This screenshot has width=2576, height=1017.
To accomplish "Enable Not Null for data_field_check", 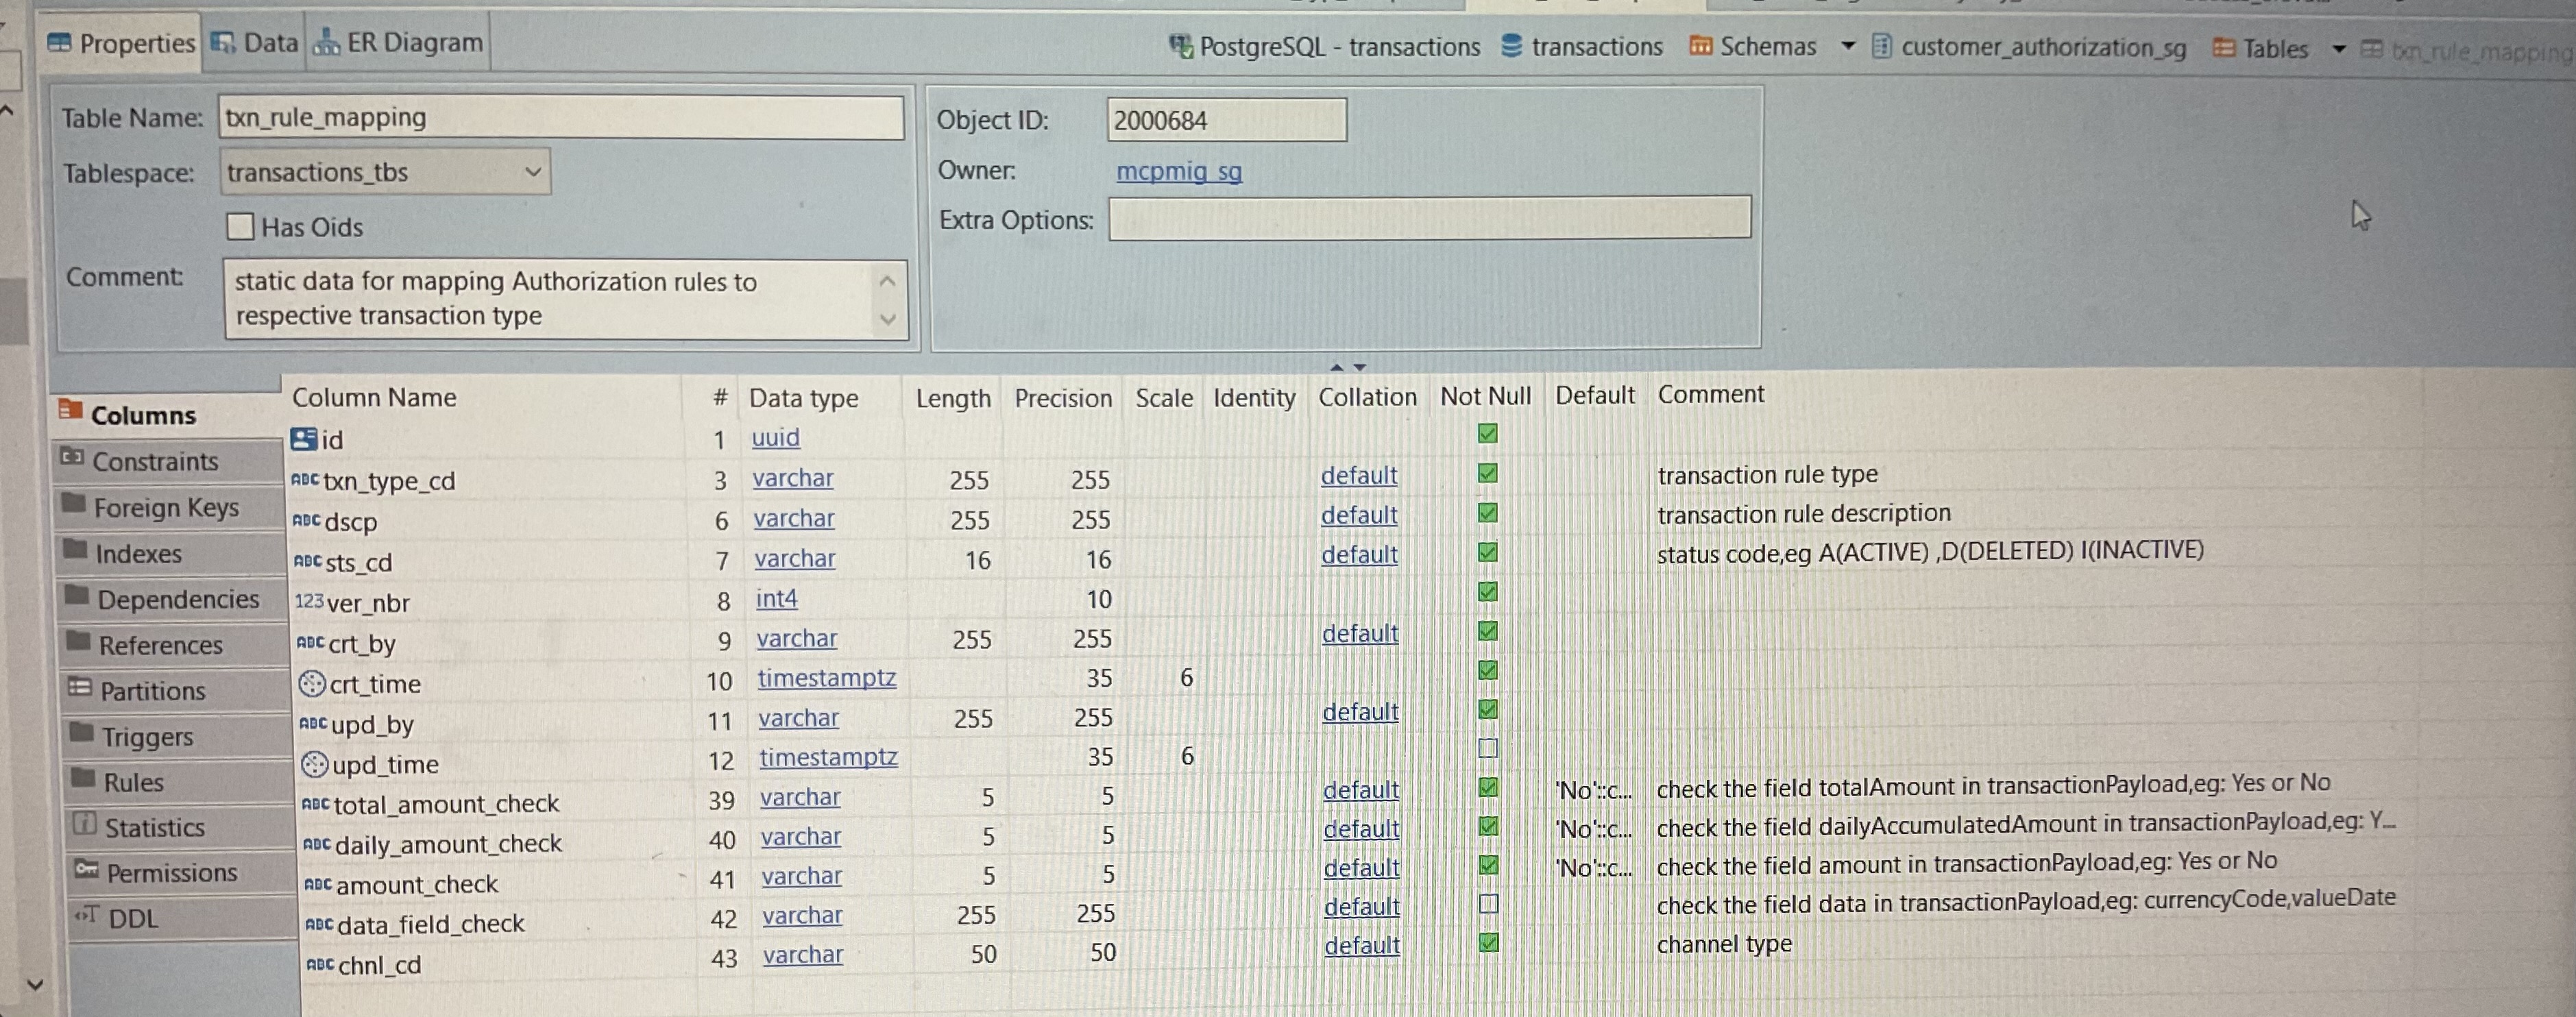I will click(x=1489, y=904).
